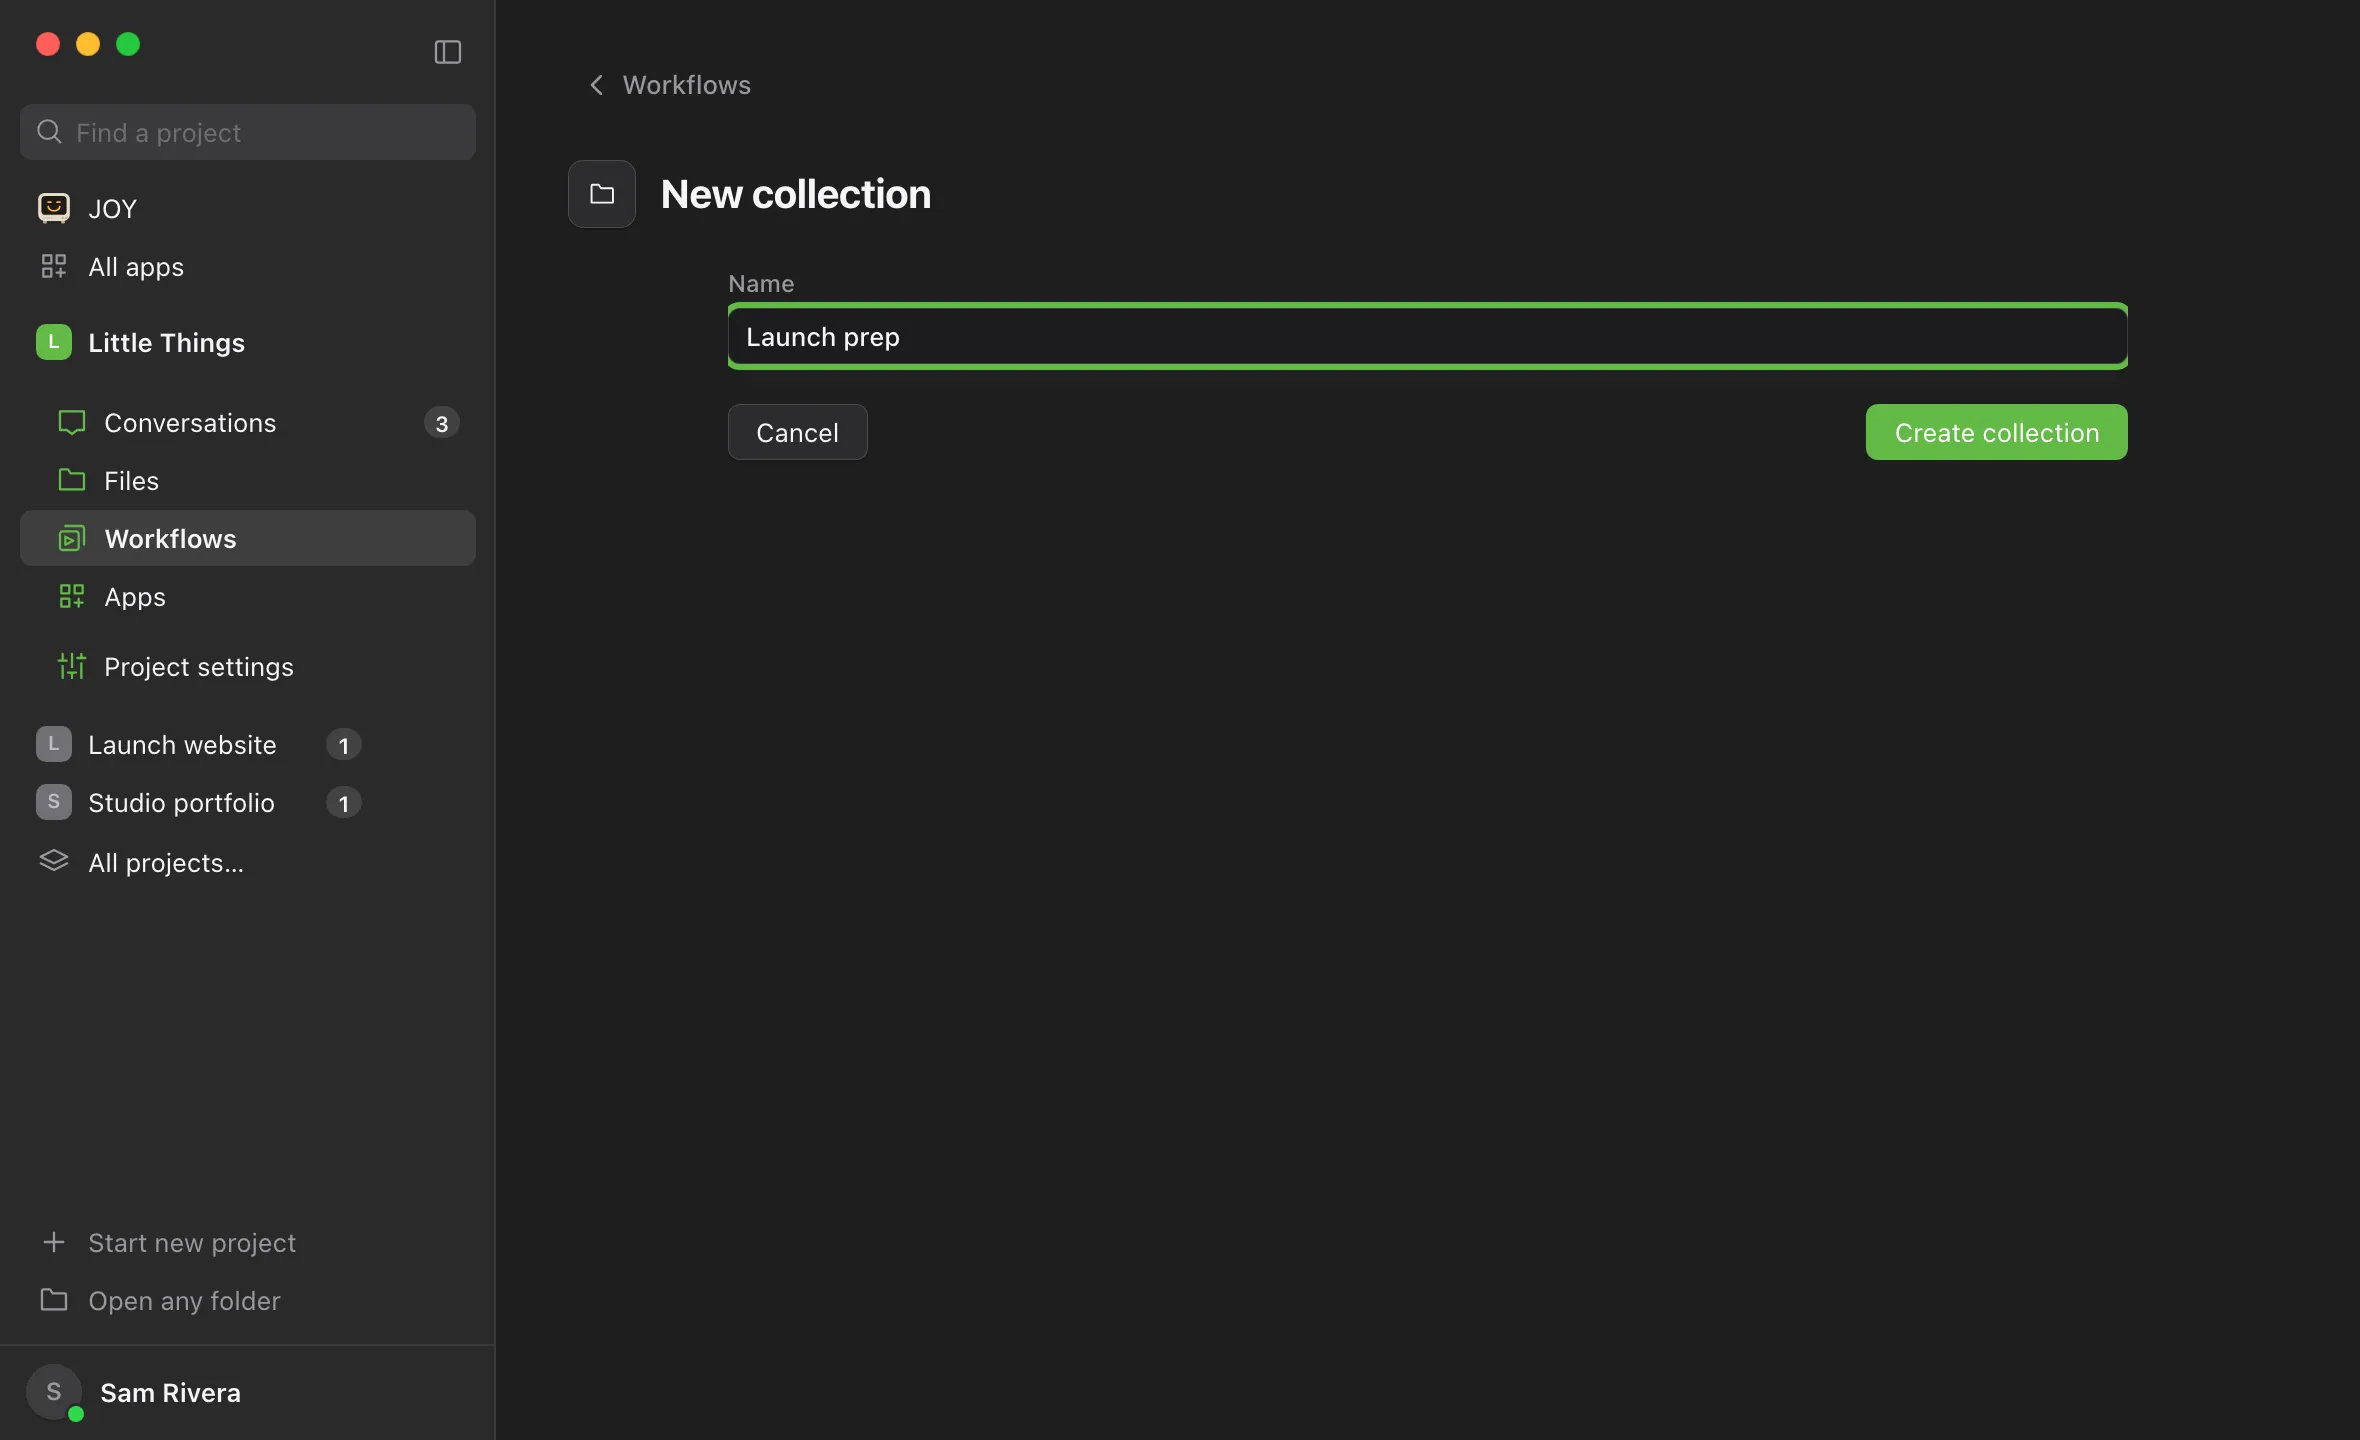Toggle the sidebar panel icon

tap(447, 52)
